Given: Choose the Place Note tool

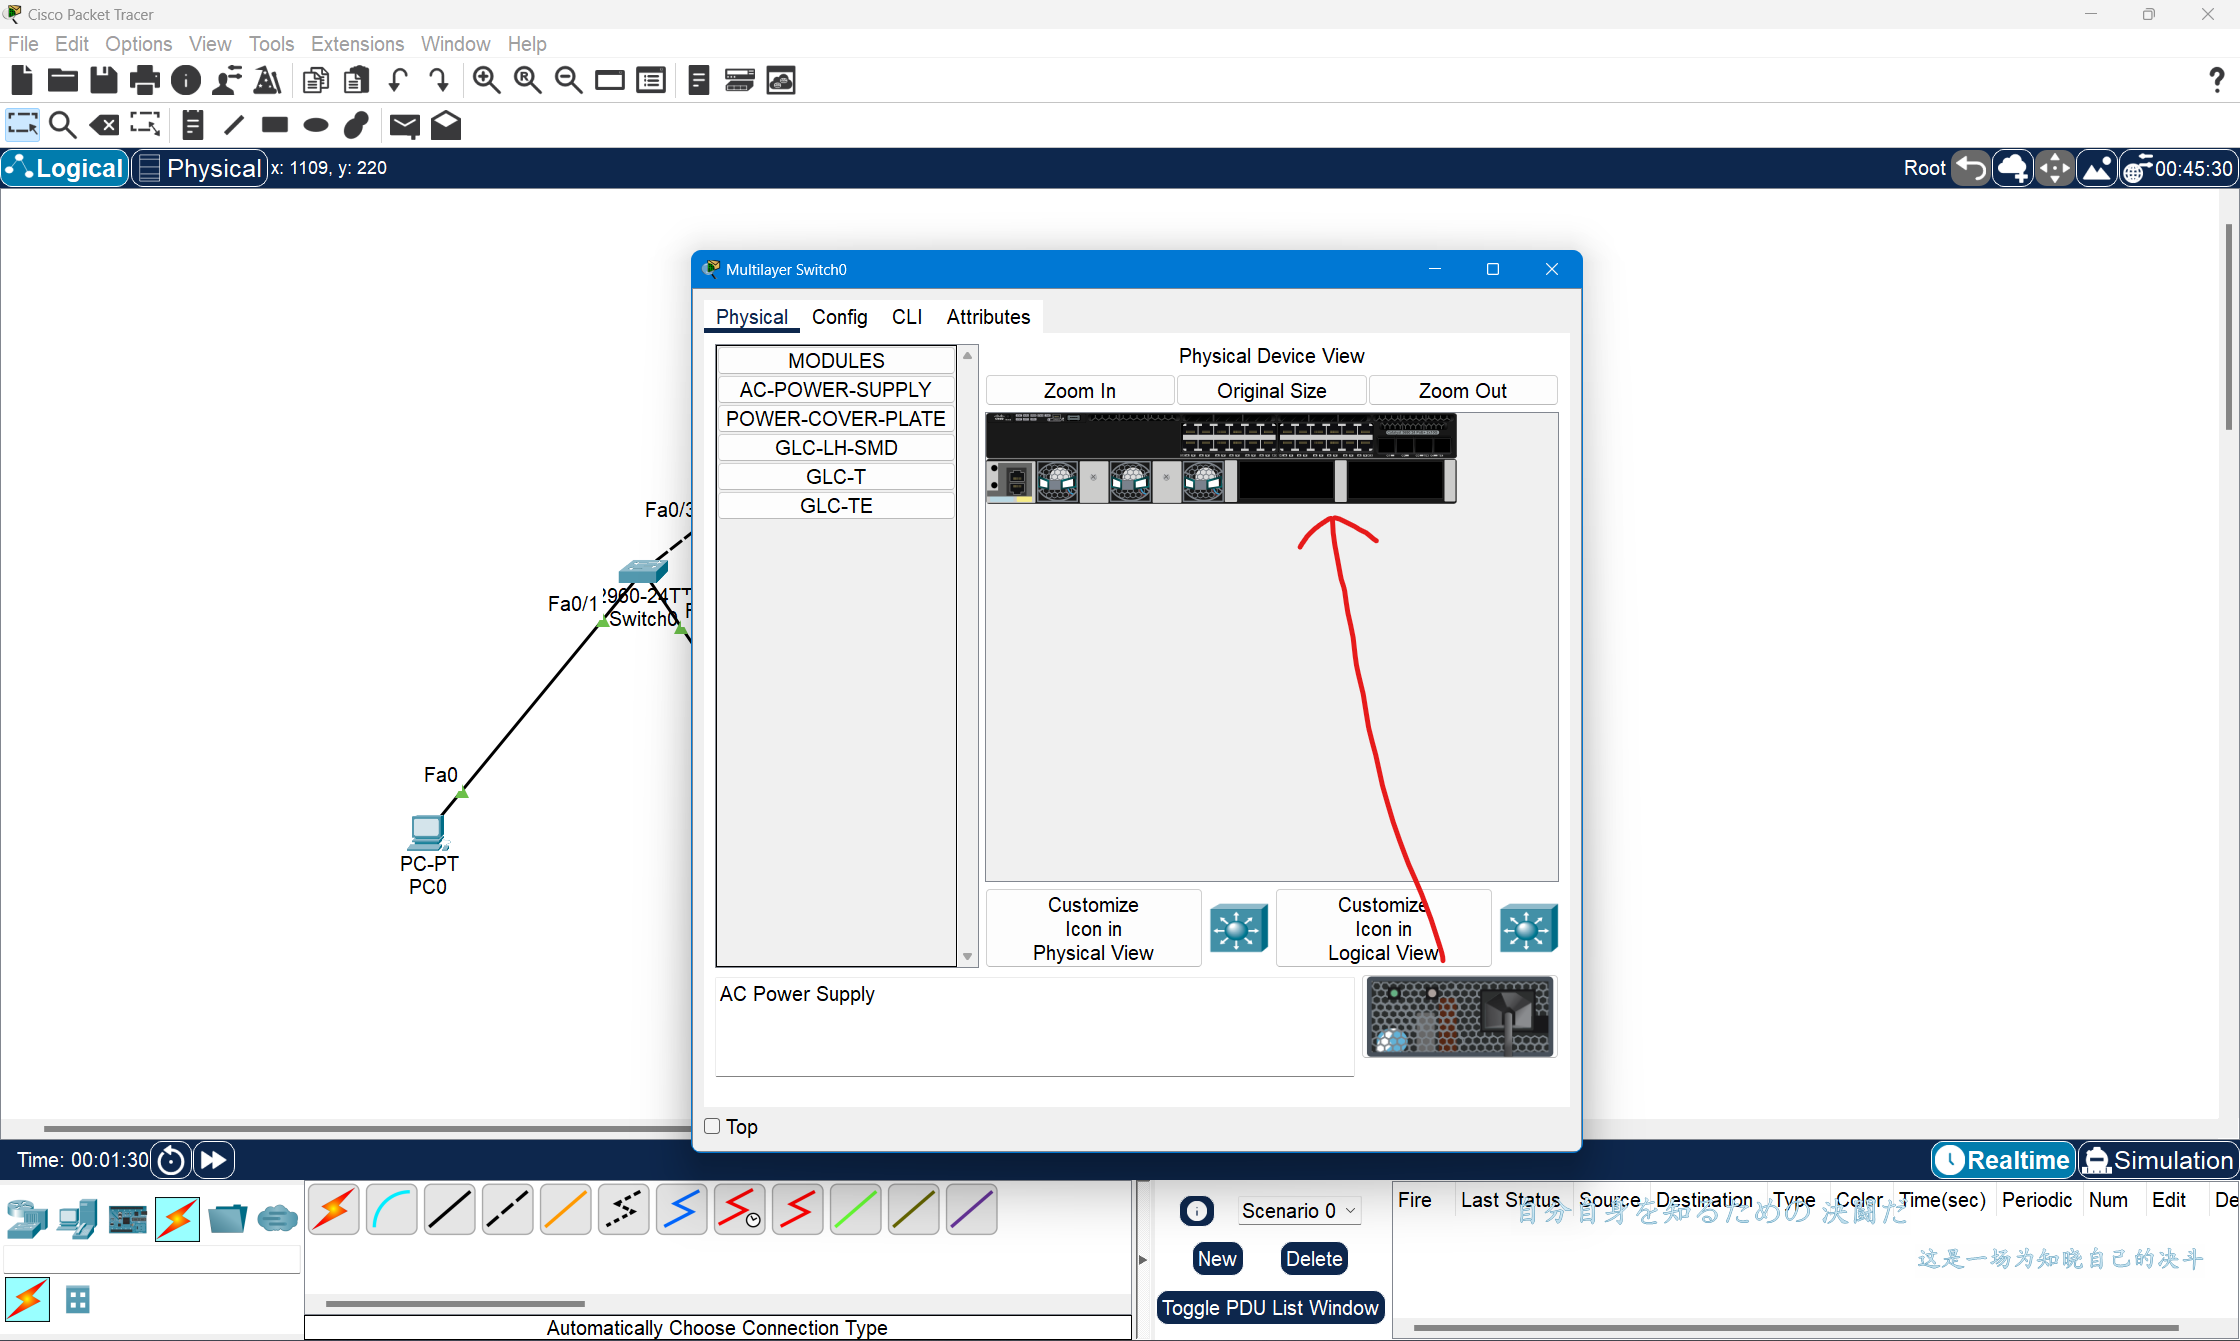Looking at the screenshot, I should 193,125.
